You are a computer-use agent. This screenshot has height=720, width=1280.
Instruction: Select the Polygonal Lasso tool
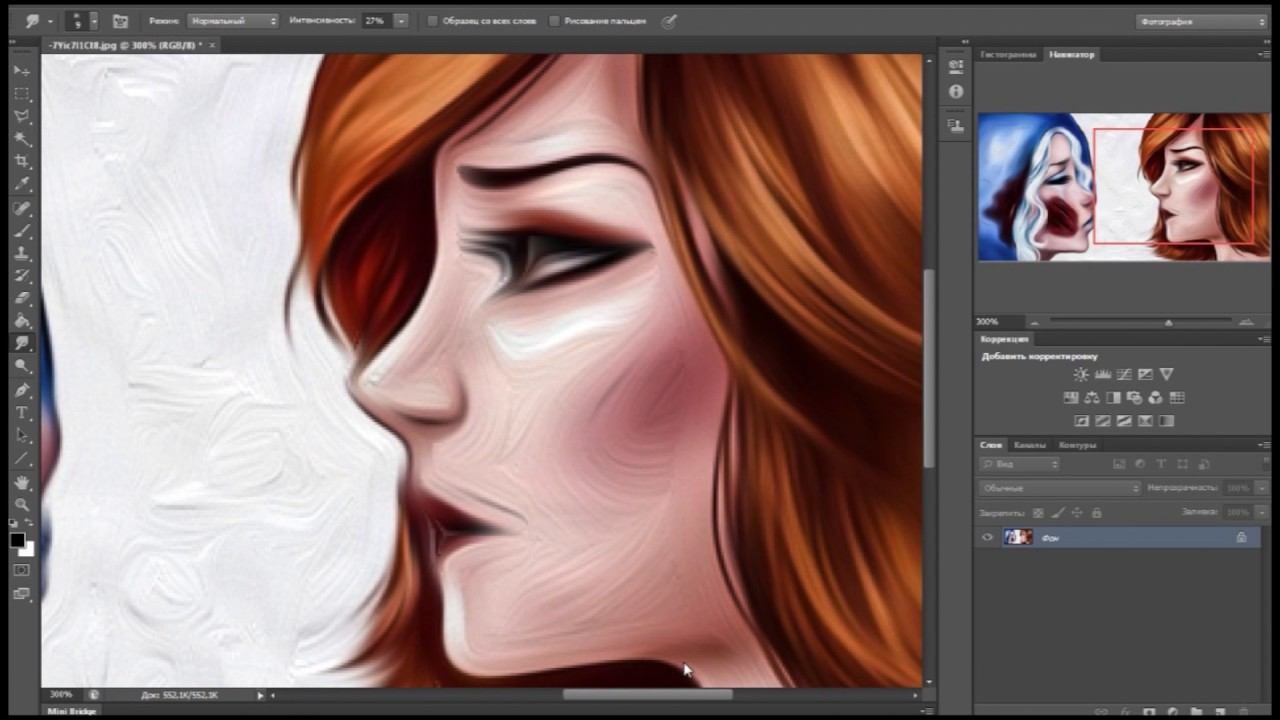(22, 117)
